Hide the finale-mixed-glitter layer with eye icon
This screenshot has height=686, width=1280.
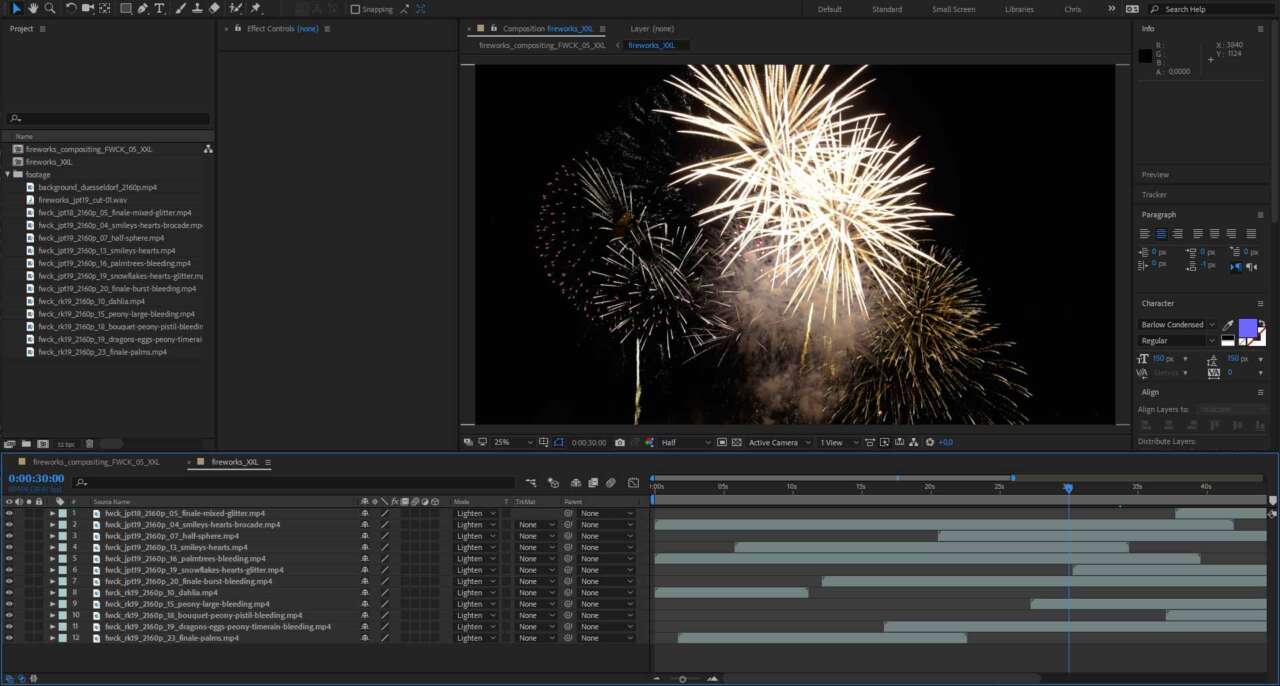click(x=9, y=513)
